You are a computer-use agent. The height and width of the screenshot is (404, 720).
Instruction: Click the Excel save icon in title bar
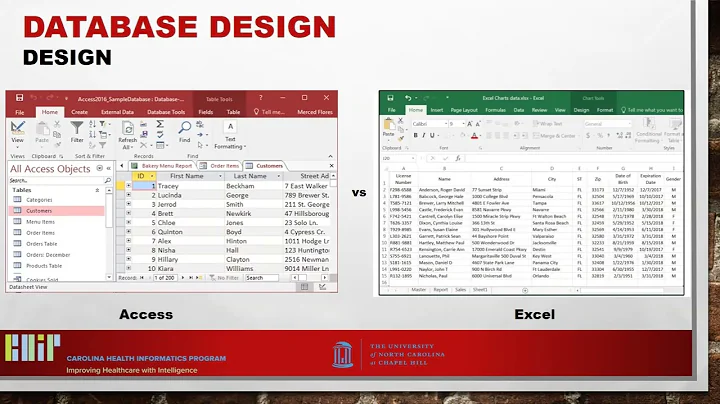(390, 98)
